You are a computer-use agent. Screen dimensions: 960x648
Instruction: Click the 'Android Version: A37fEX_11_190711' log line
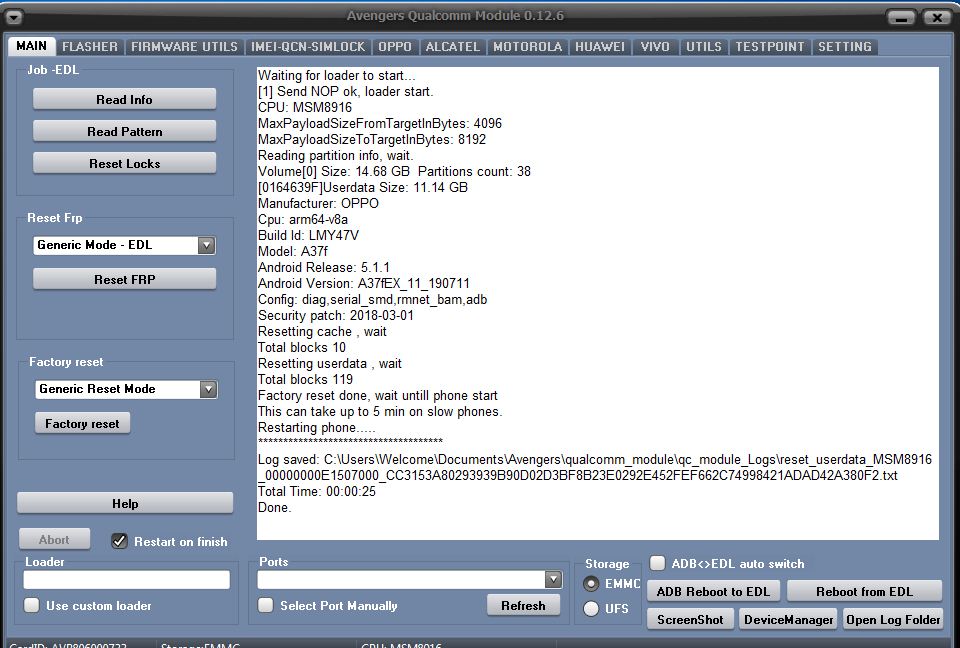(x=364, y=283)
